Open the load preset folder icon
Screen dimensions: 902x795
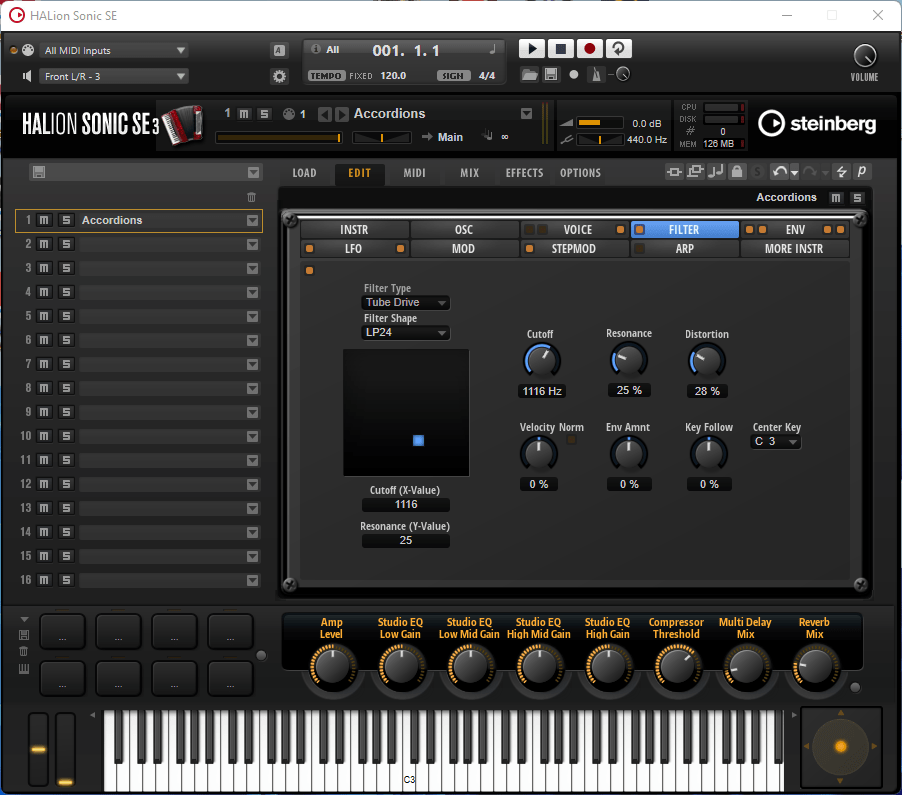tap(529, 73)
